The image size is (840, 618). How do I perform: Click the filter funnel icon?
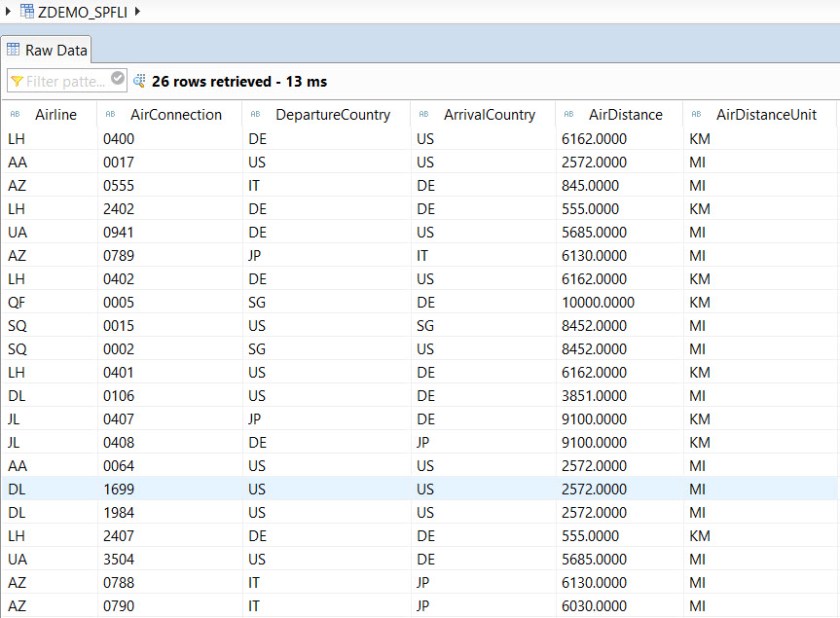tap(16, 81)
